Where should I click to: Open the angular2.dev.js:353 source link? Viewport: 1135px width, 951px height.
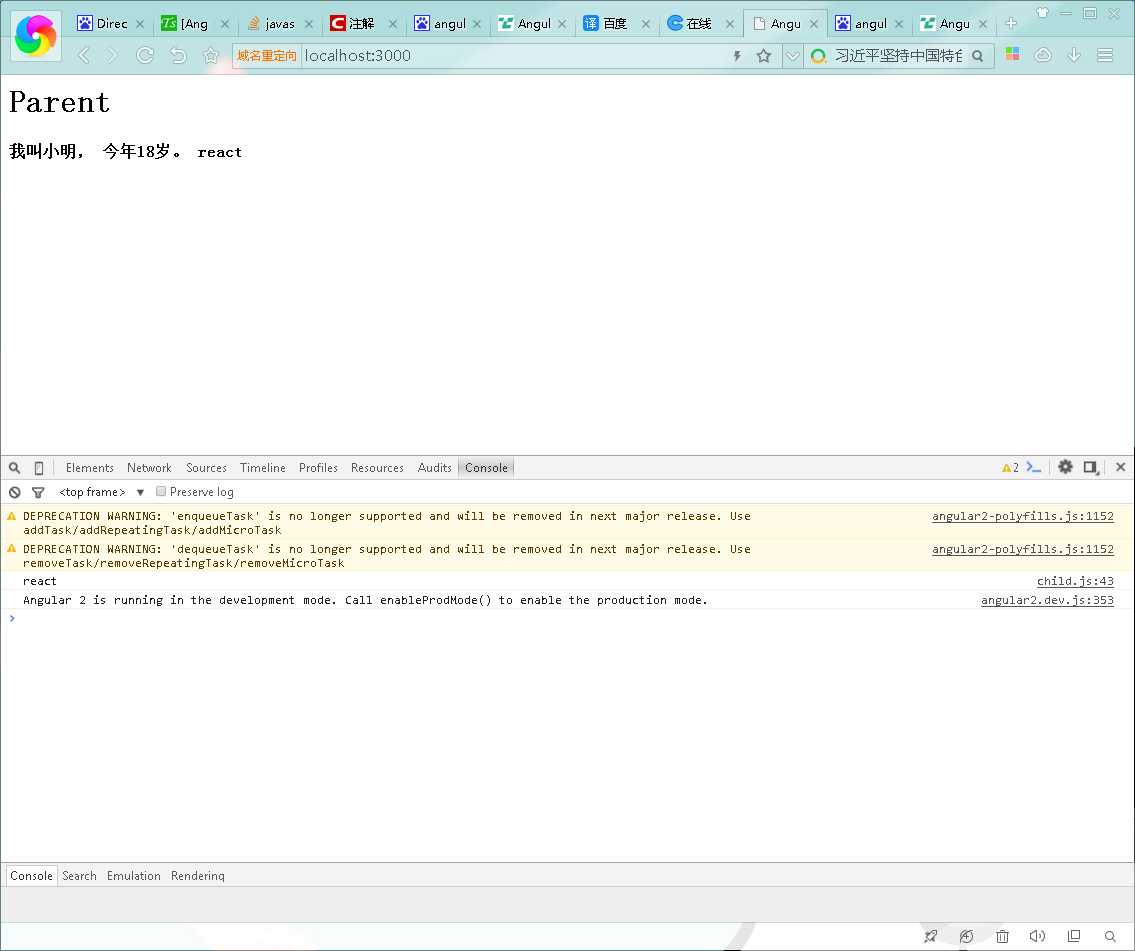[x=1047, y=600]
